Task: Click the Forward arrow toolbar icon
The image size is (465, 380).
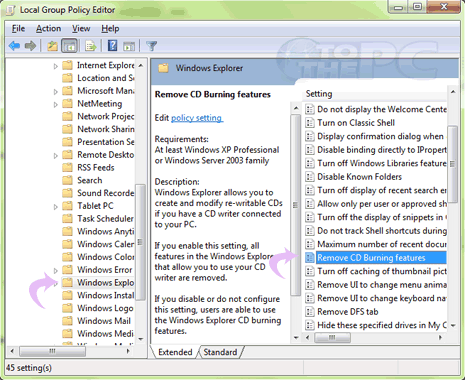Action: point(30,46)
